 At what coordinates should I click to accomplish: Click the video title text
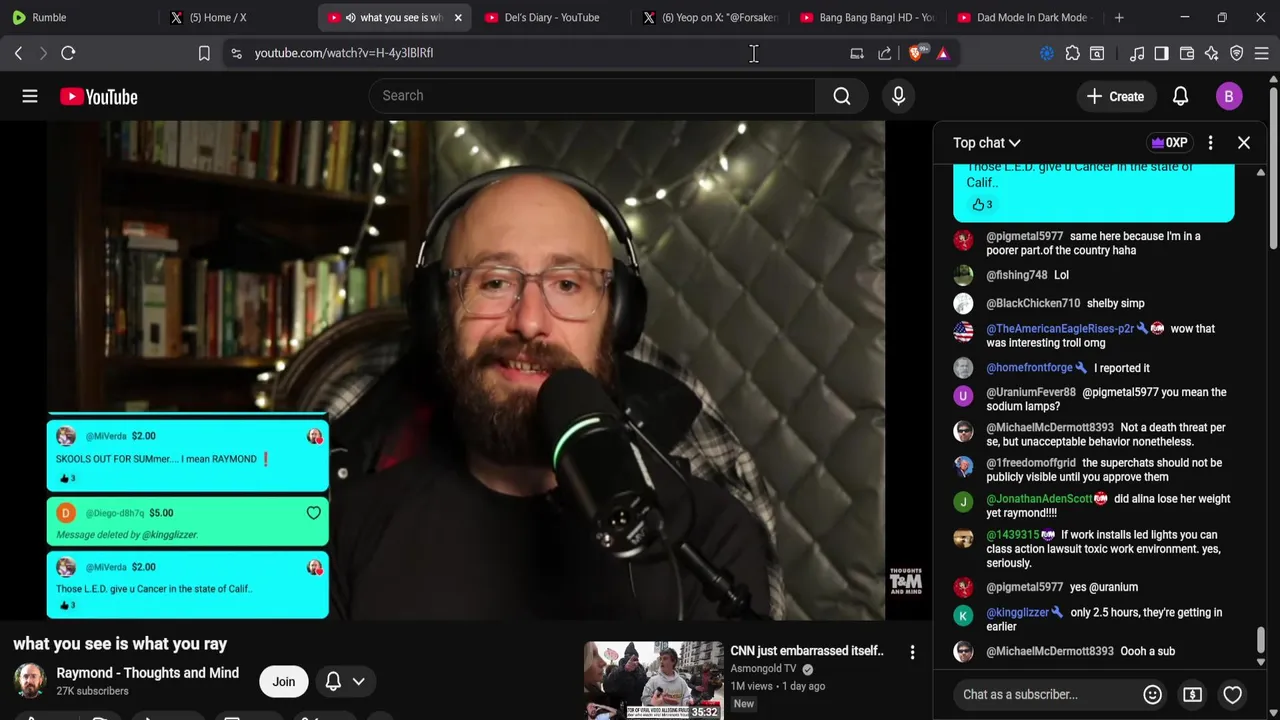point(120,644)
